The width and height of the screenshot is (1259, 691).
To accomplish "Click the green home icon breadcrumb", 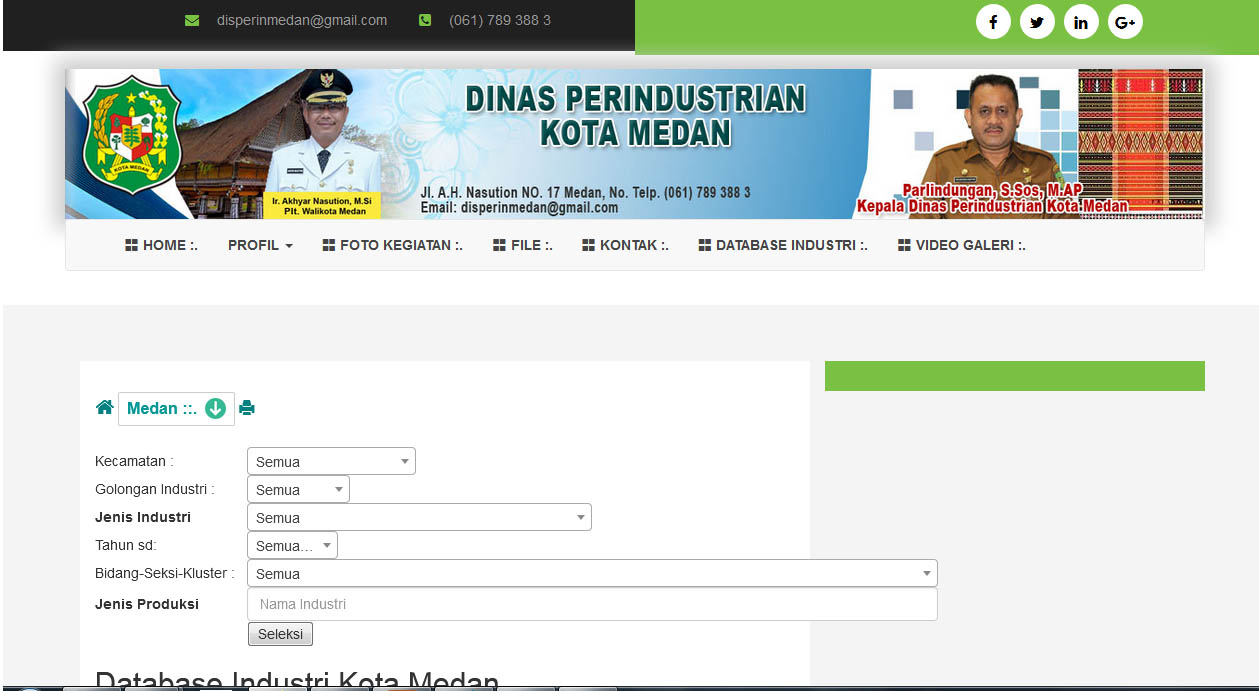I will [104, 408].
